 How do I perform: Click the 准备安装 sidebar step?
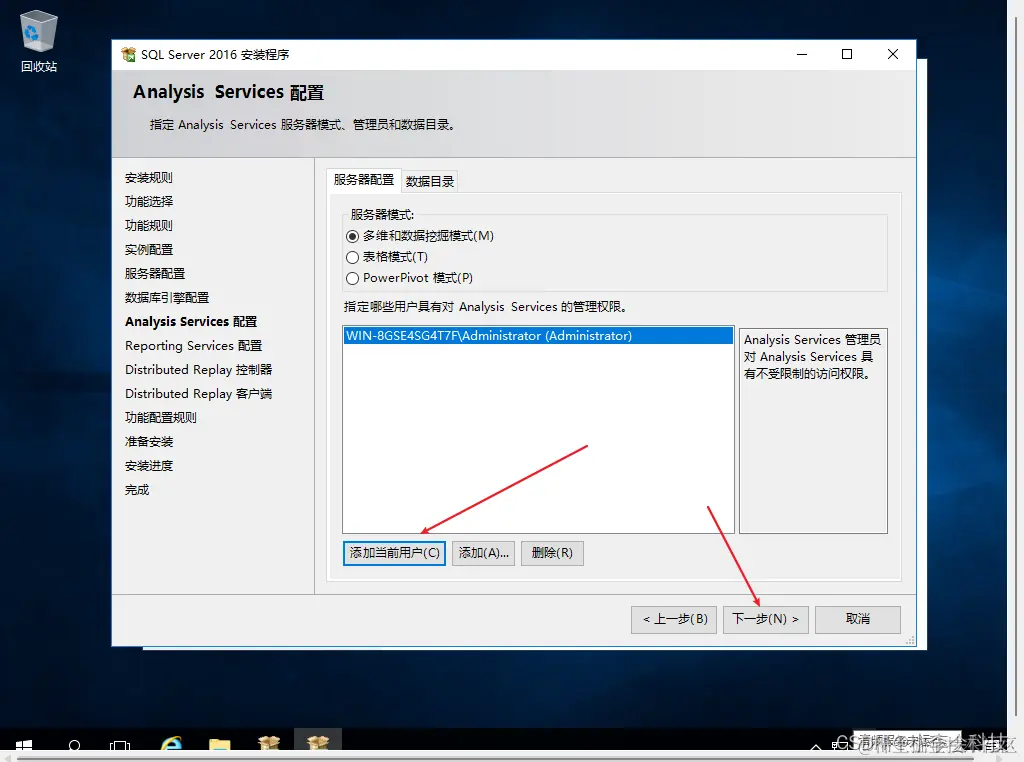pyautogui.click(x=149, y=442)
